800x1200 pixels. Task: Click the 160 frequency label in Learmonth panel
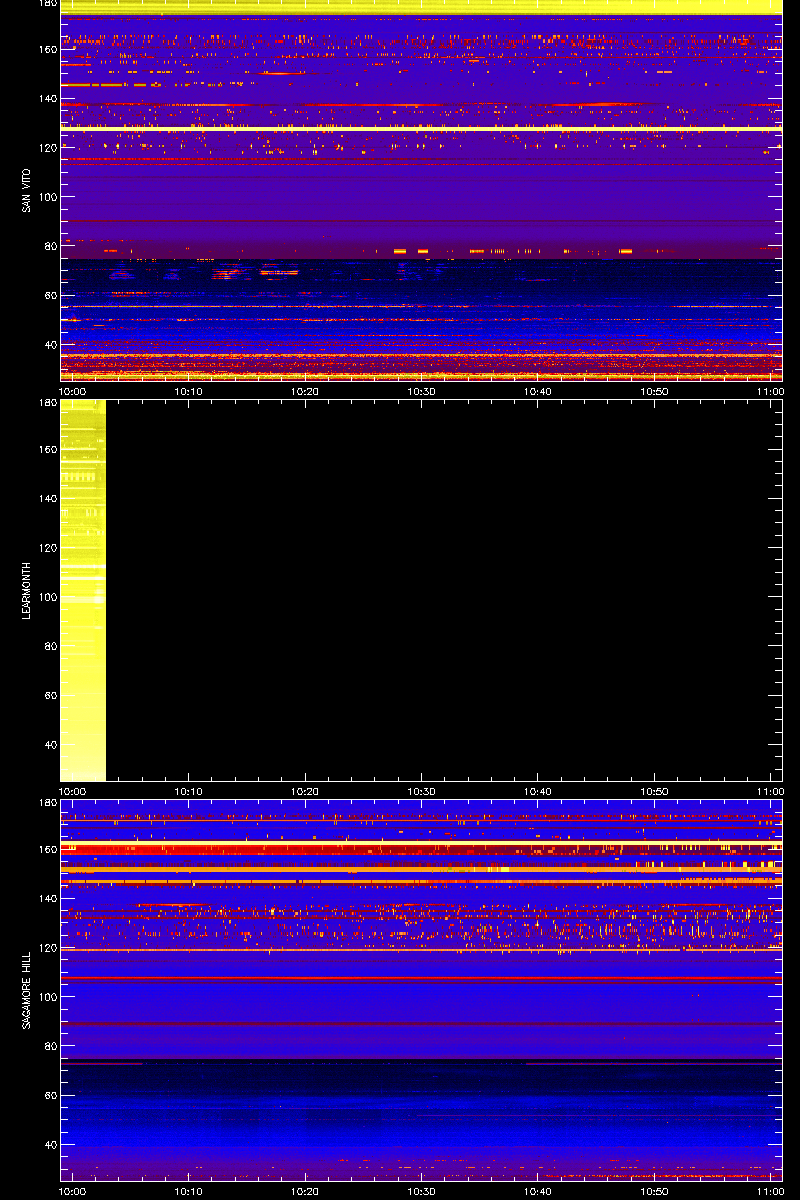pos(47,449)
